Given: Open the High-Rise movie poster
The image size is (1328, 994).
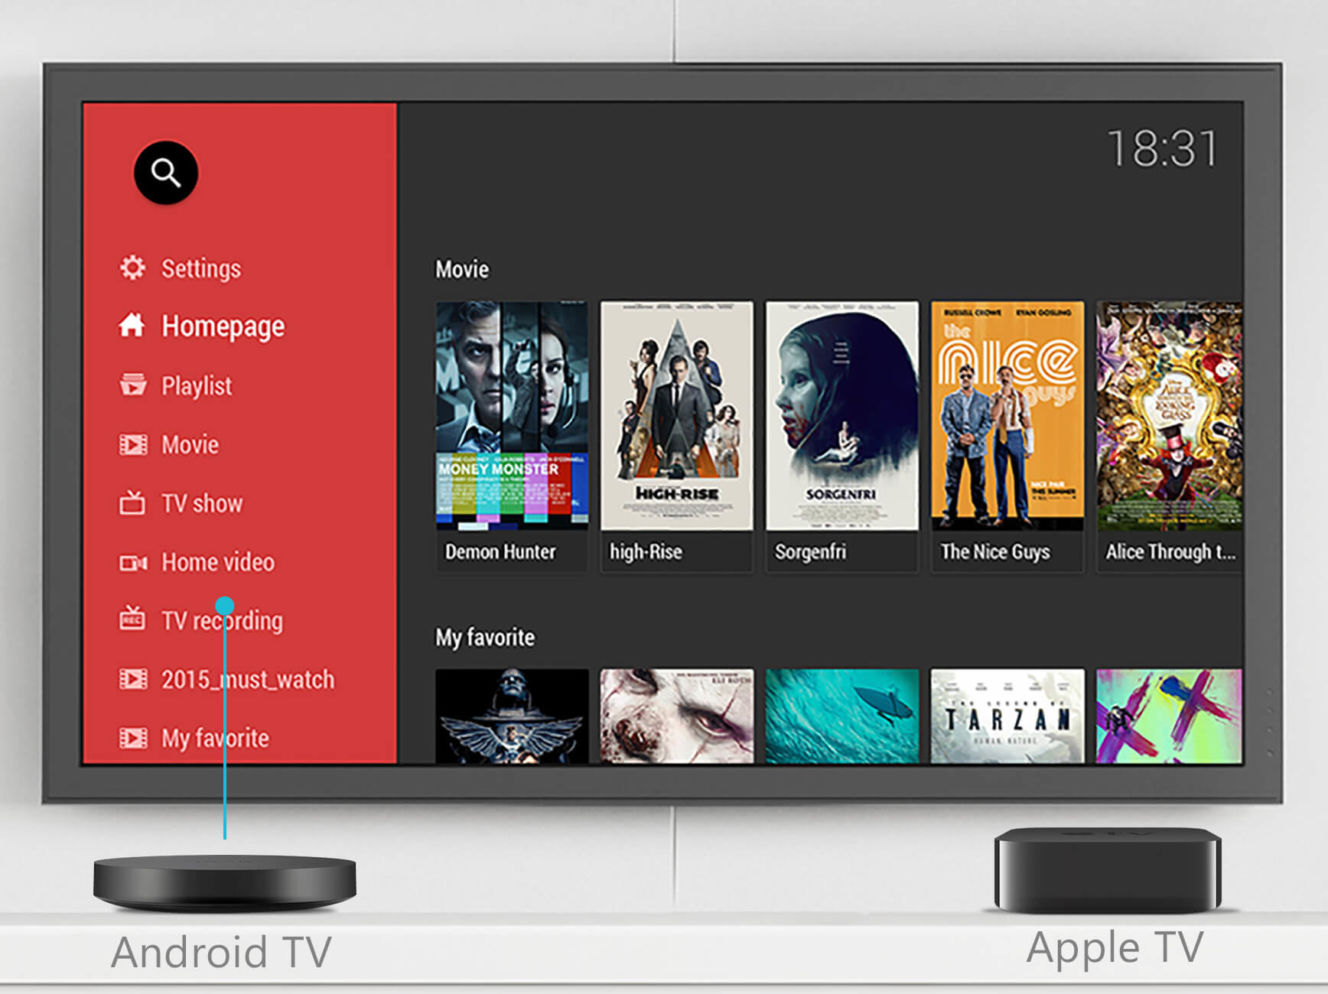Looking at the screenshot, I should [677, 415].
